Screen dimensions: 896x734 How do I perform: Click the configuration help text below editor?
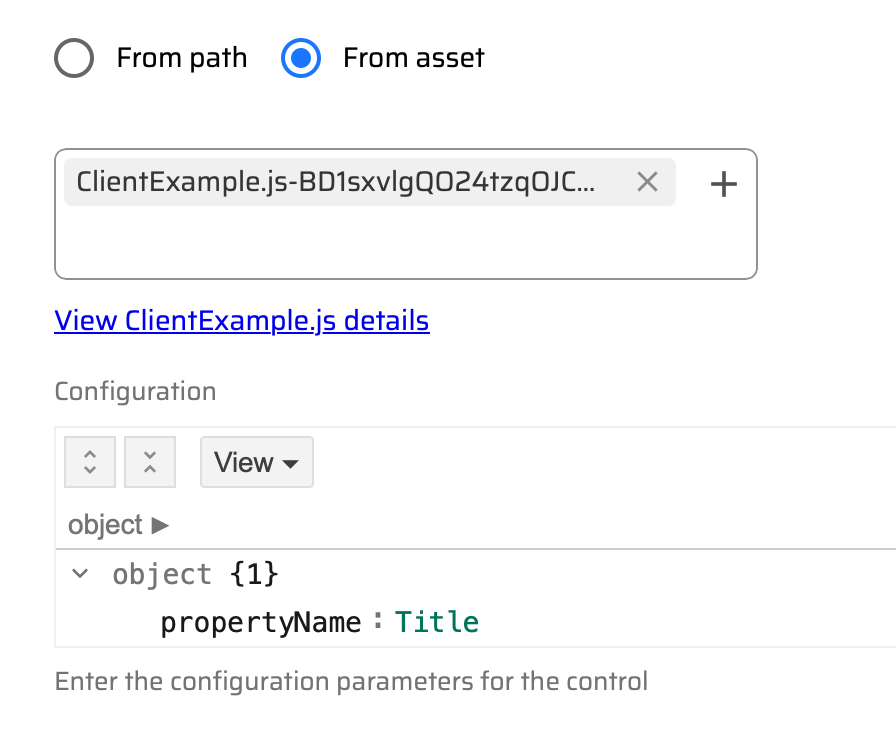pyautogui.click(x=351, y=682)
